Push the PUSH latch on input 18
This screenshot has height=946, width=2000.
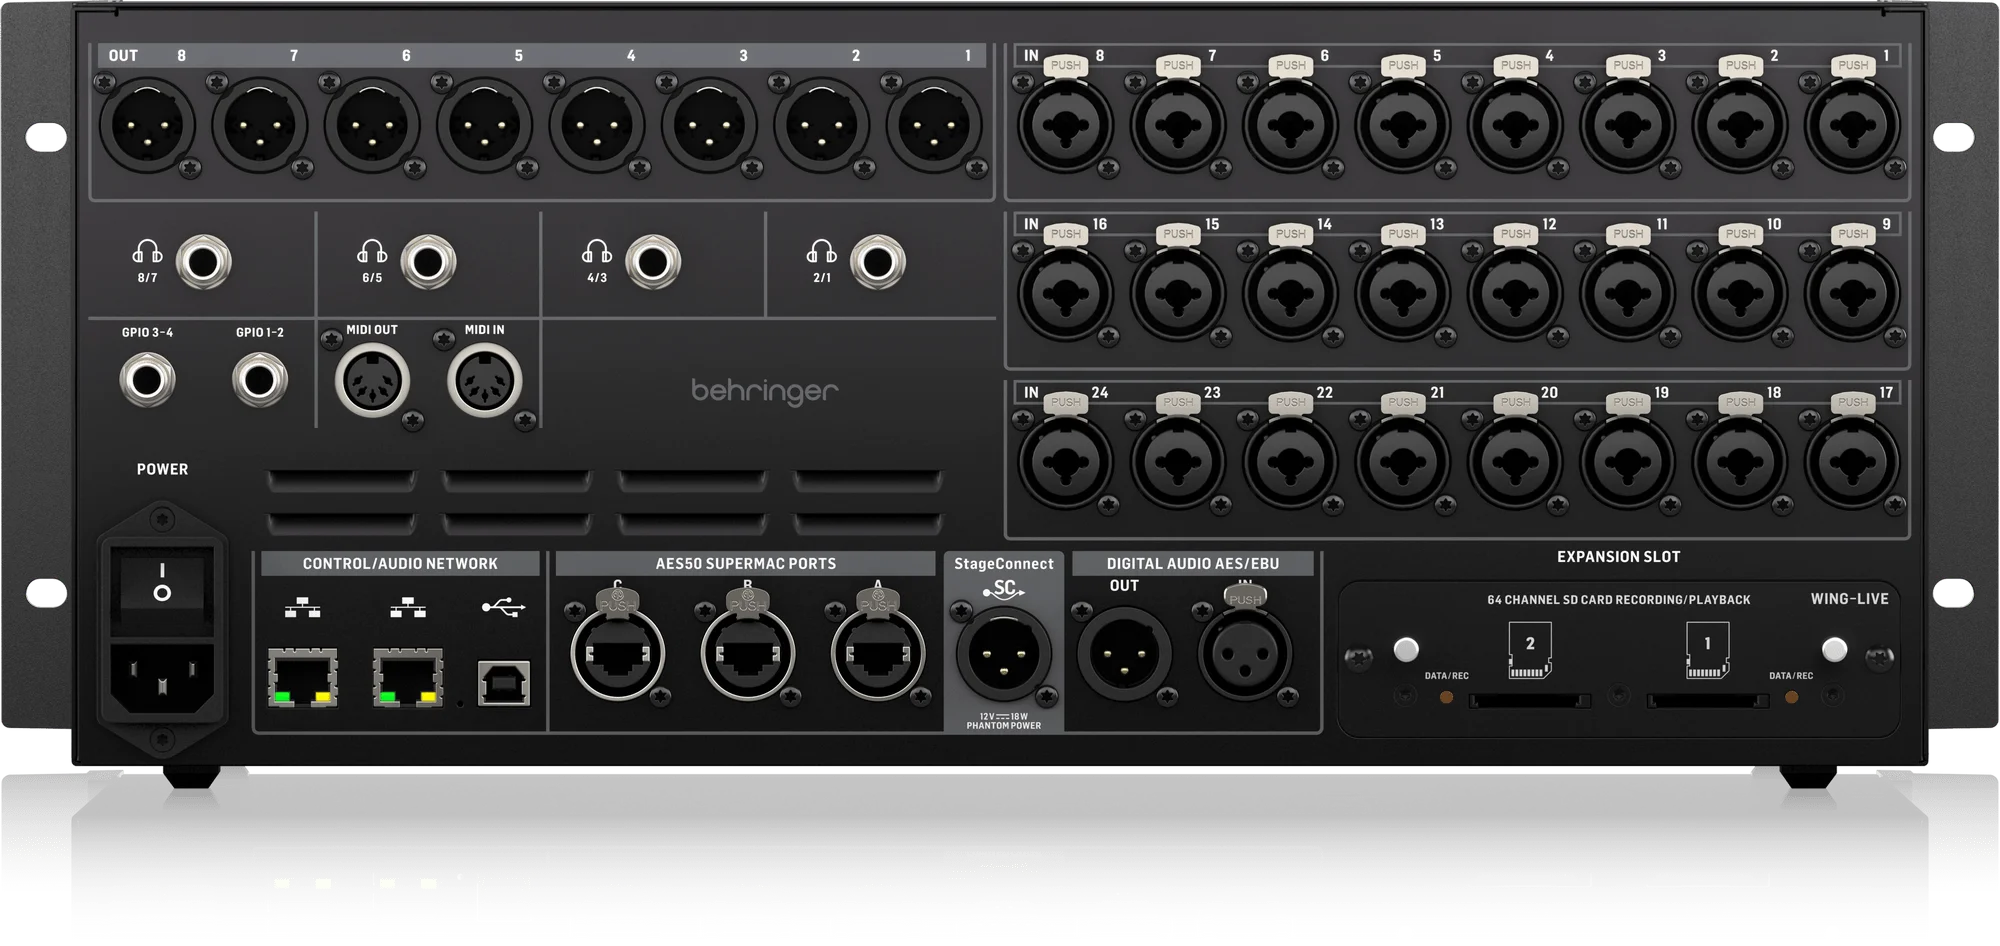pos(1740,402)
